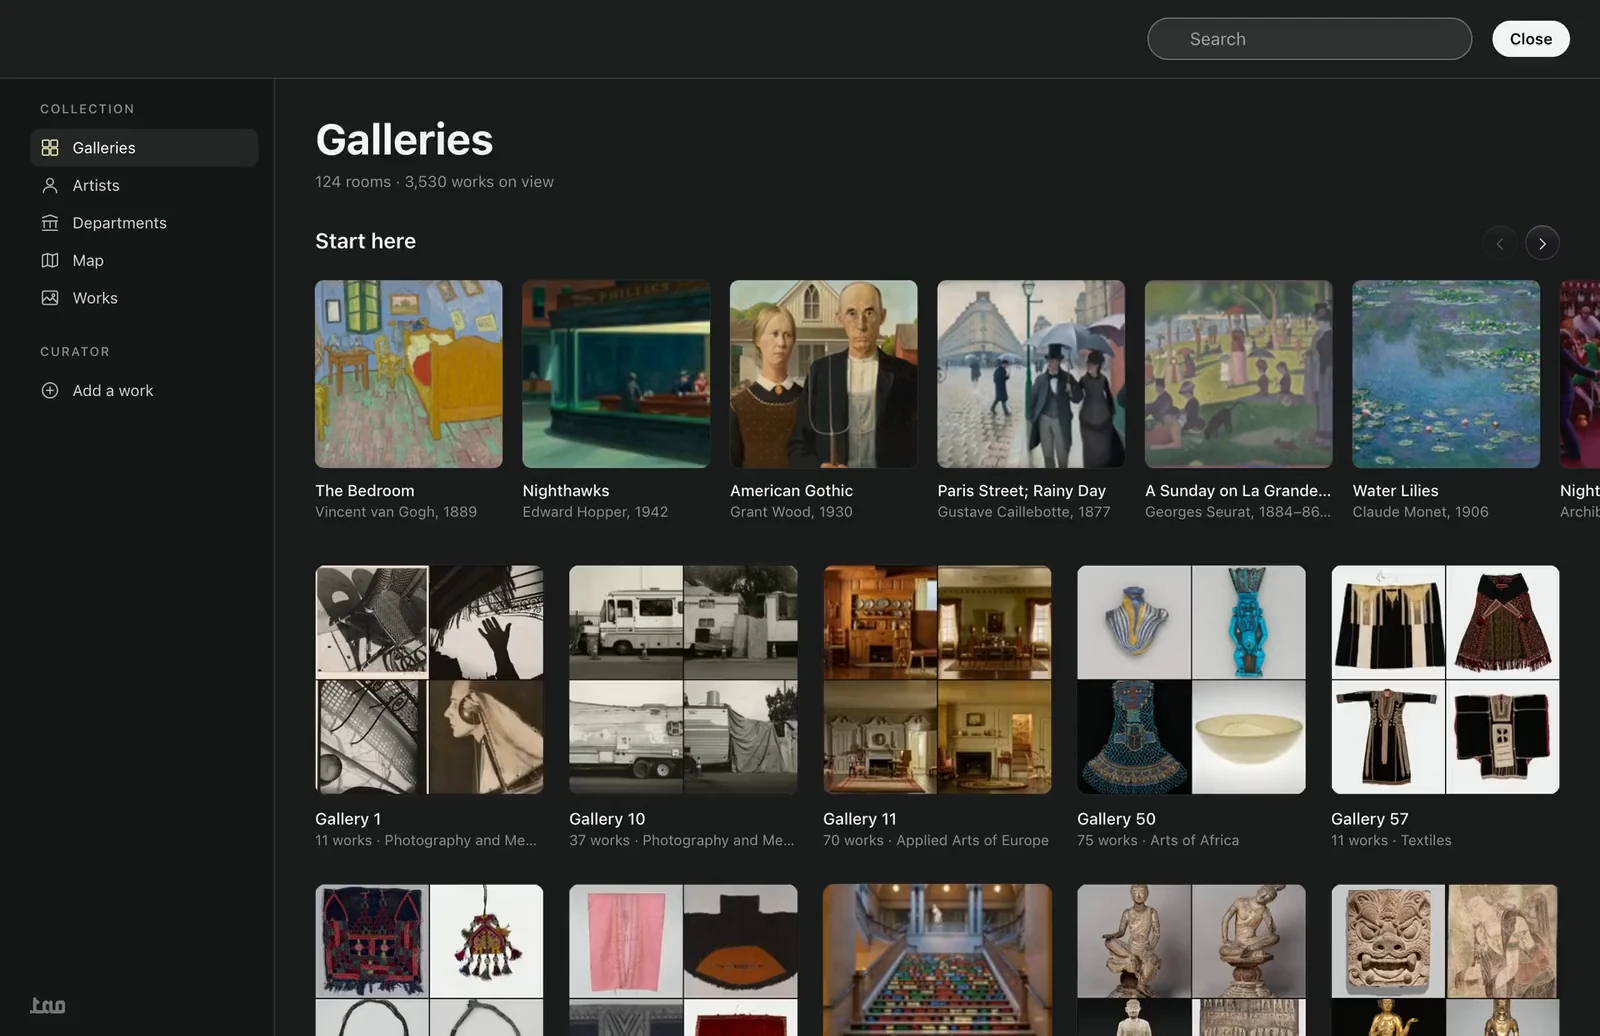Select A Sunday on La Grande Jatte image
This screenshot has height=1036, width=1600.
(1239, 374)
